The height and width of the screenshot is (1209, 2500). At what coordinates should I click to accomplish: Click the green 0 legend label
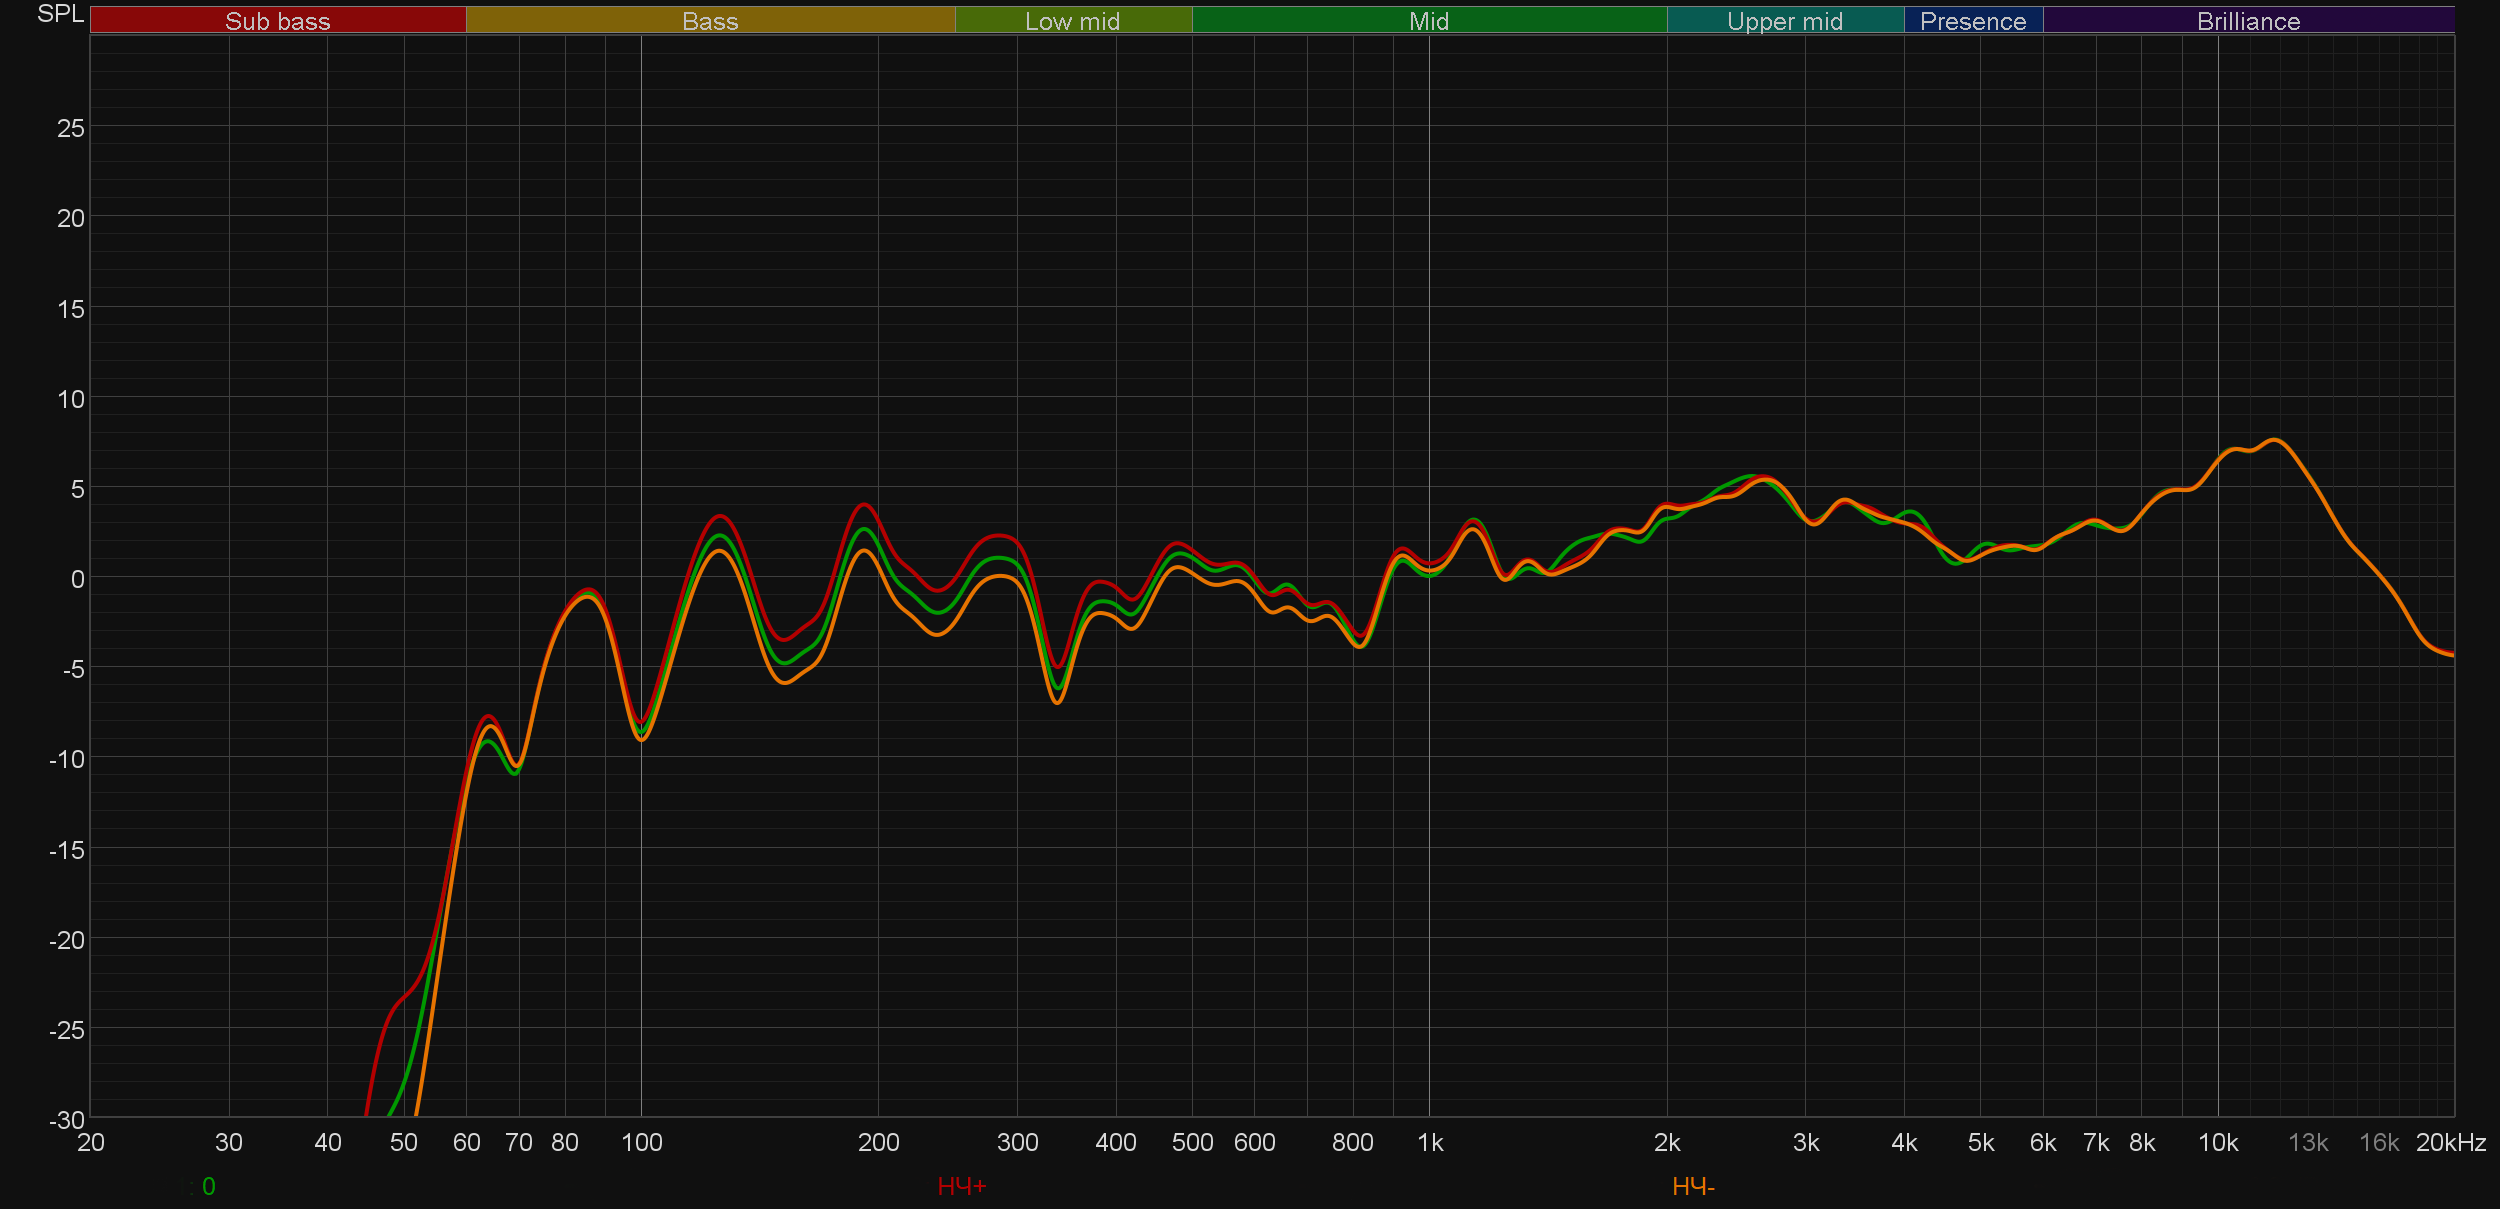[x=208, y=1186]
